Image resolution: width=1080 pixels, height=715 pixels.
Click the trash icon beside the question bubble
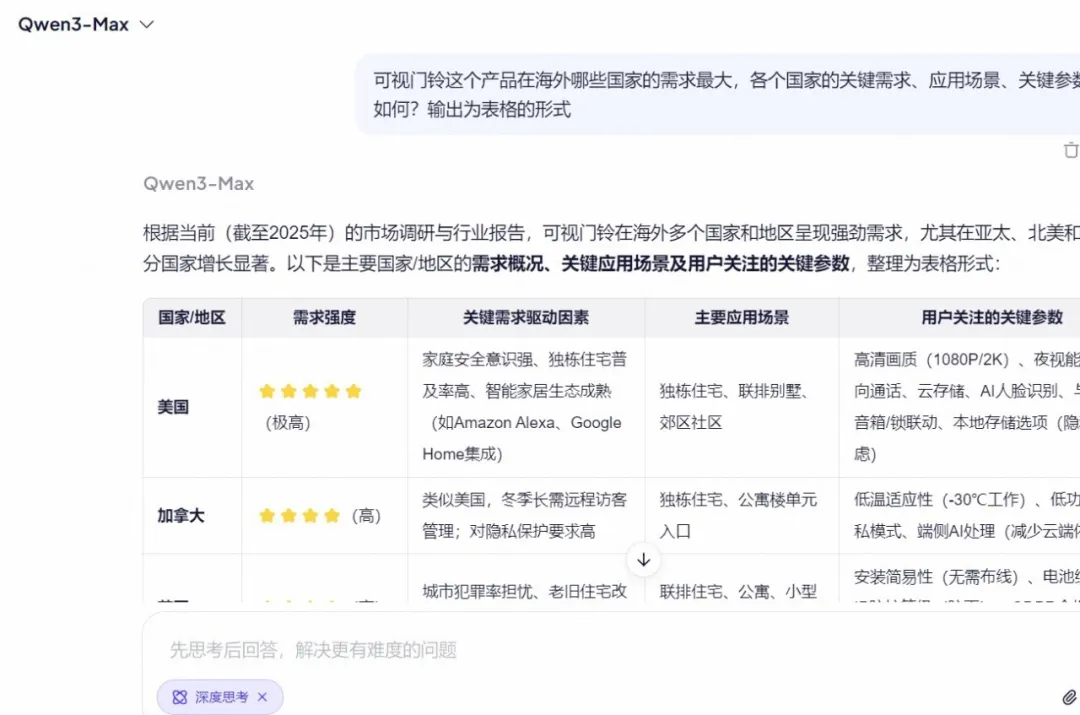coord(1071,150)
